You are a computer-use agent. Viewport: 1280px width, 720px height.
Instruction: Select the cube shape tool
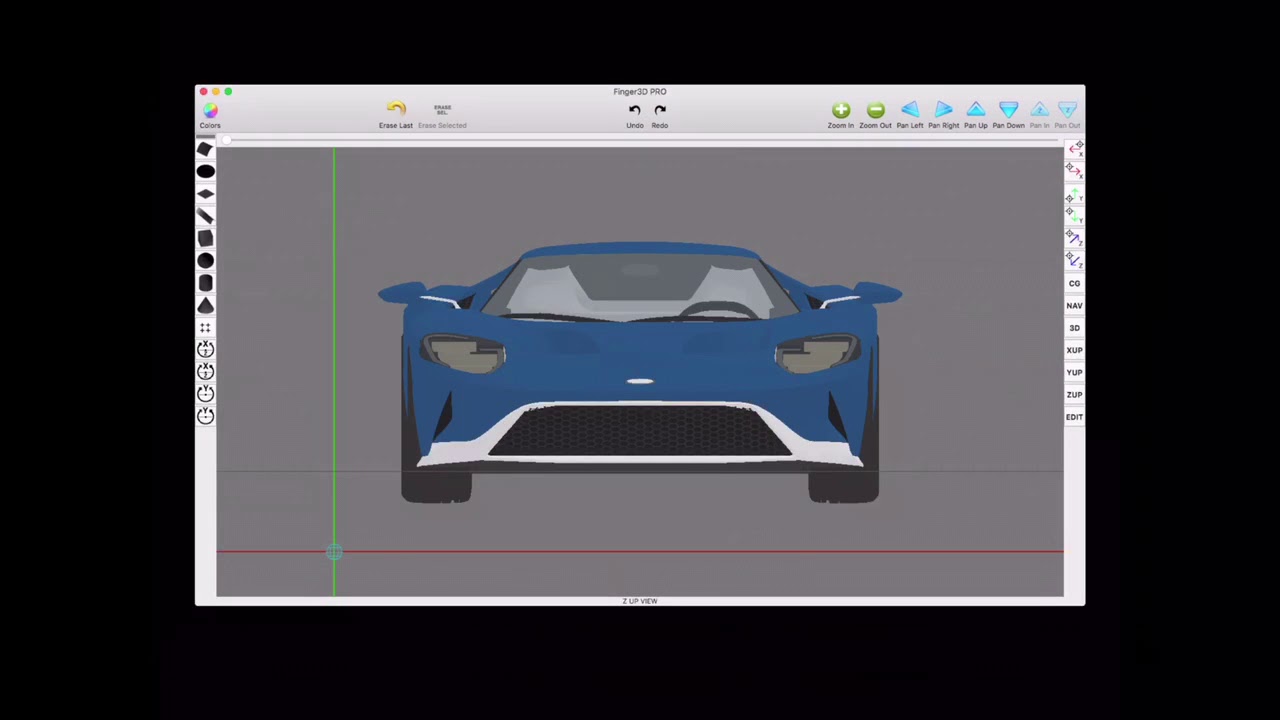pyautogui.click(x=205, y=238)
